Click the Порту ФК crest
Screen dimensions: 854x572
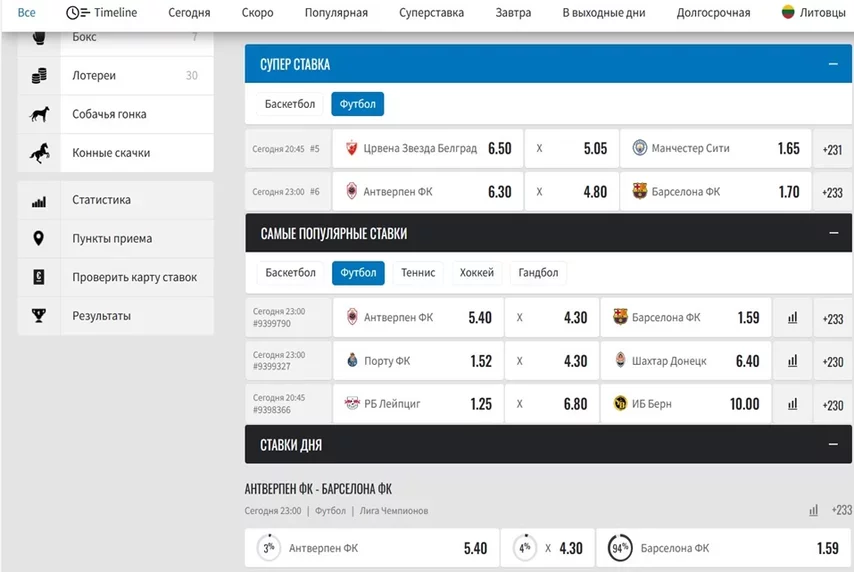pyautogui.click(x=352, y=360)
